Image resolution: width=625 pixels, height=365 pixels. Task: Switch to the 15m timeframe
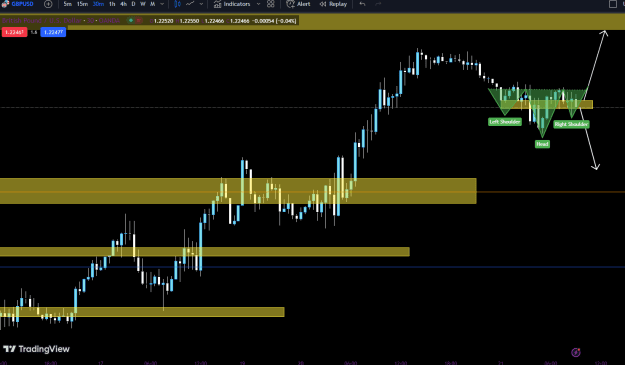click(82, 4)
